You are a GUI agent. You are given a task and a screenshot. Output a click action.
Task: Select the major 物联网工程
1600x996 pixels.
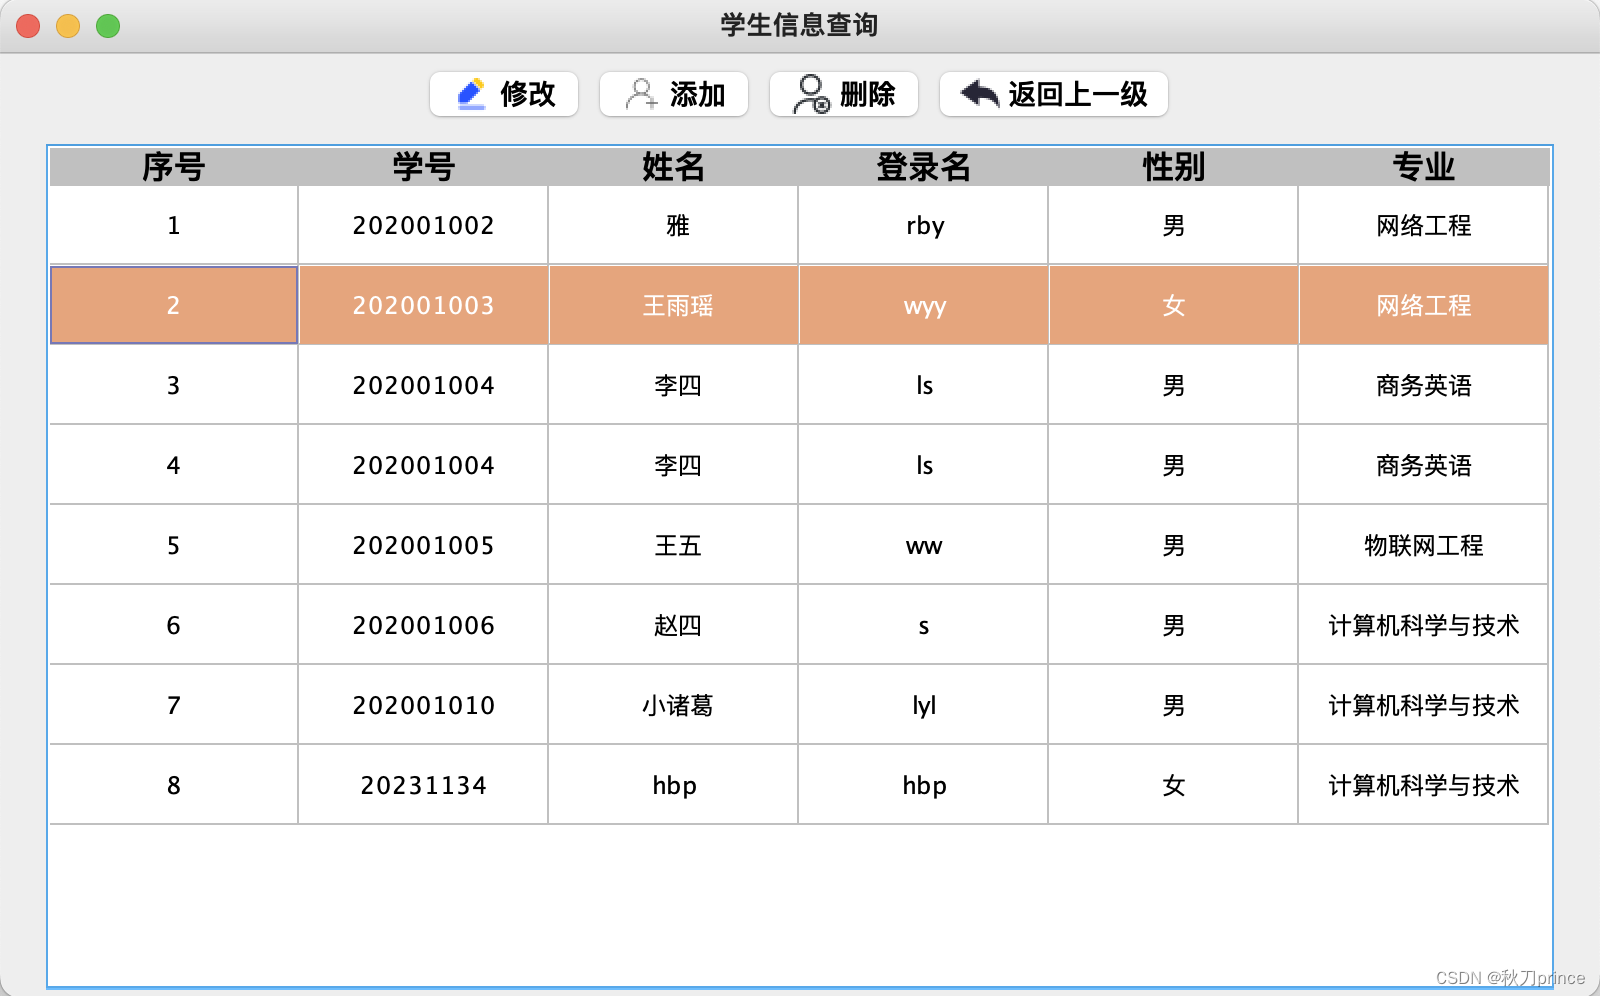click(x=1424, y=545)
